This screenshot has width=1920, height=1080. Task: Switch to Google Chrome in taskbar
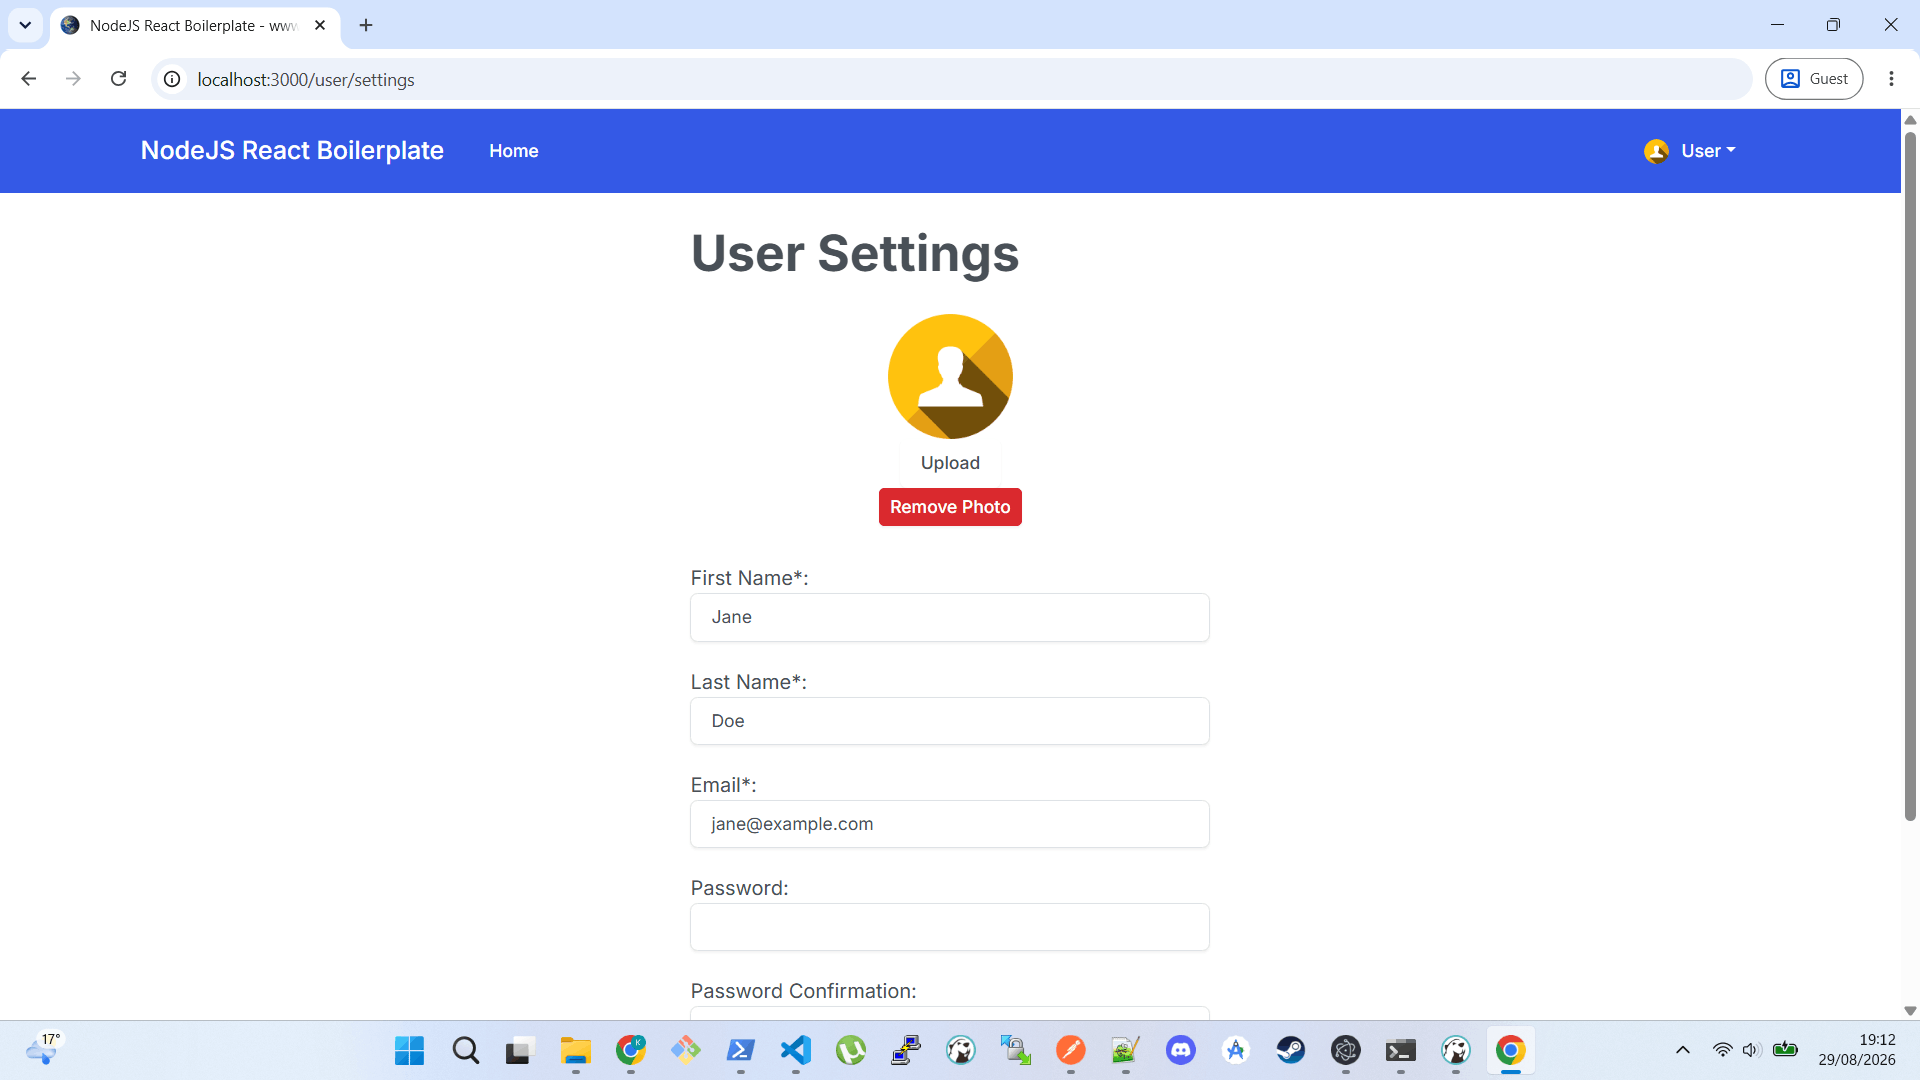pos(1511,1051)
